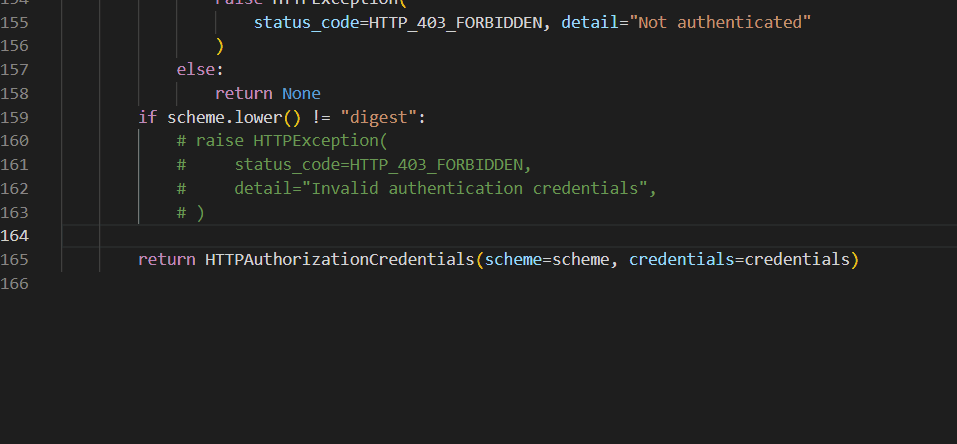Click line number 164 in the gutter
The width and height of the screenshot is (957, 444).
(14, 236)
